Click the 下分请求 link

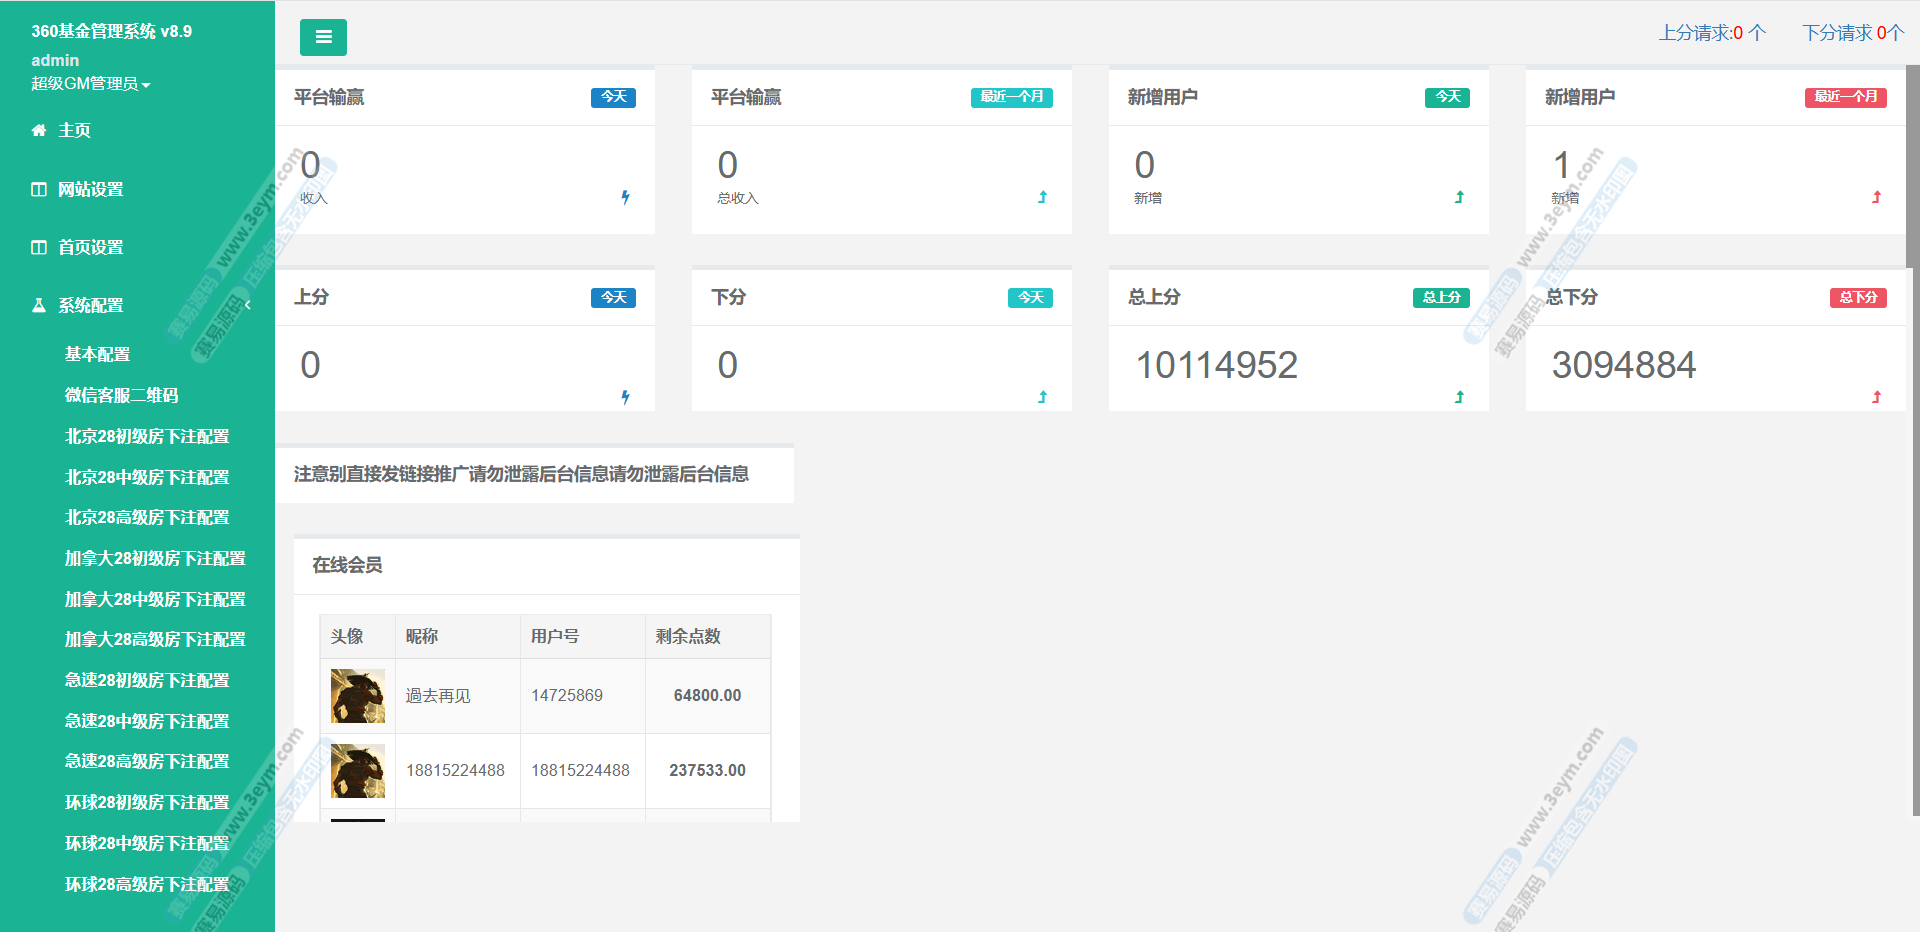[x=1852, y=33]
